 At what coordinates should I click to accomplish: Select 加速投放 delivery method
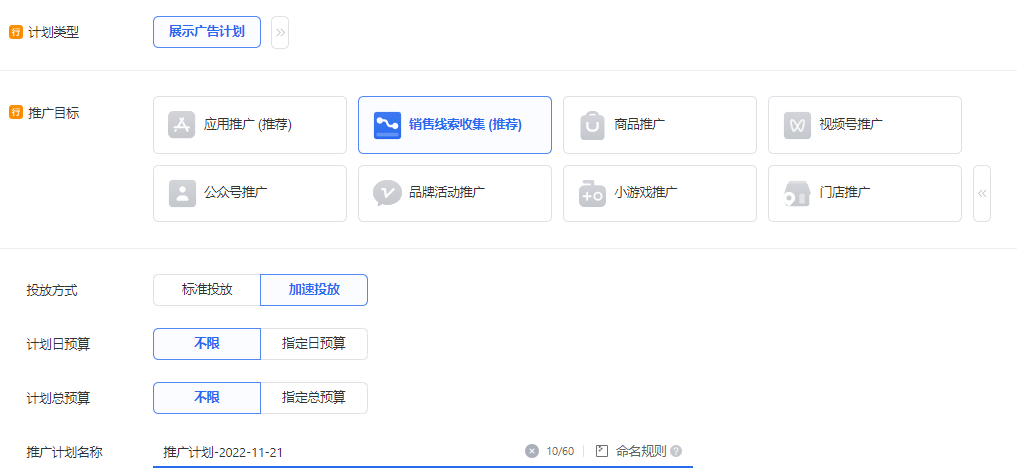pos(314,290)
